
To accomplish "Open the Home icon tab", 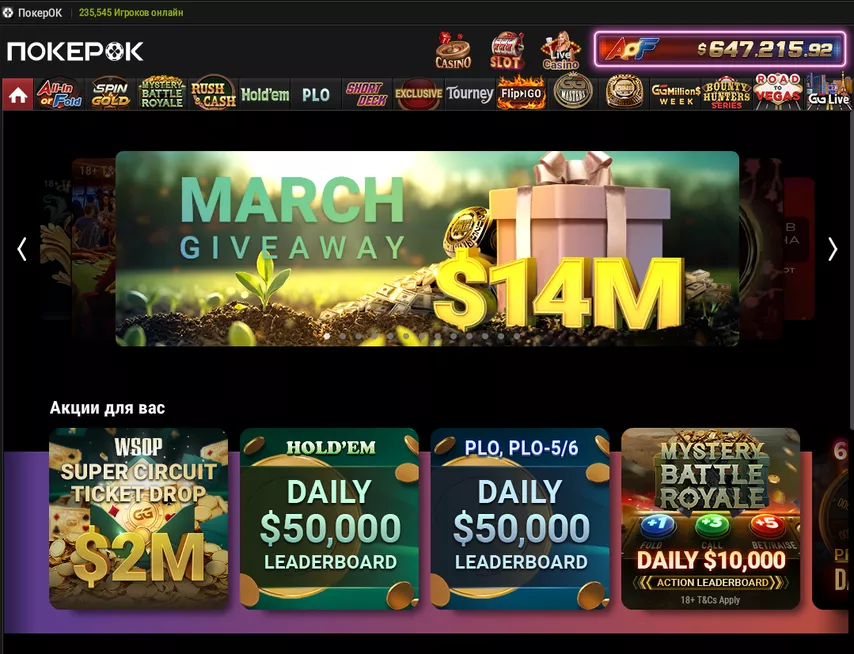I will coord(17,94).
